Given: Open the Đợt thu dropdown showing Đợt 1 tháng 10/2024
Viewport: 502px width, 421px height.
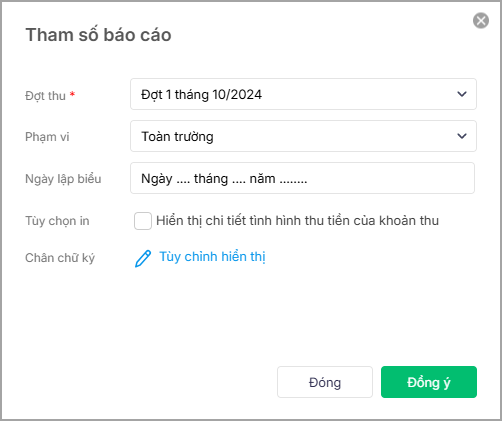Looking at the screenshot, I should [x=303, y=94].
